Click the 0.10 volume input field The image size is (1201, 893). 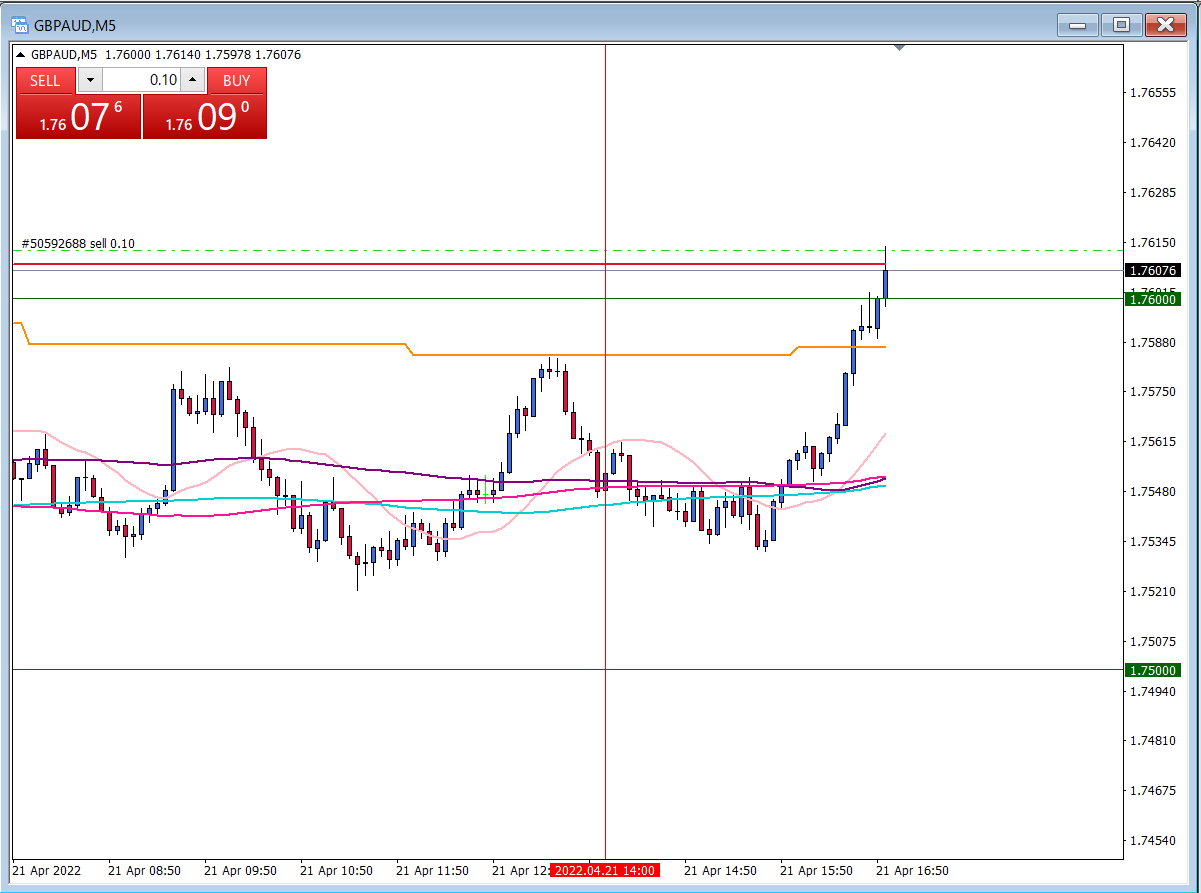click(x=142, y=81)
